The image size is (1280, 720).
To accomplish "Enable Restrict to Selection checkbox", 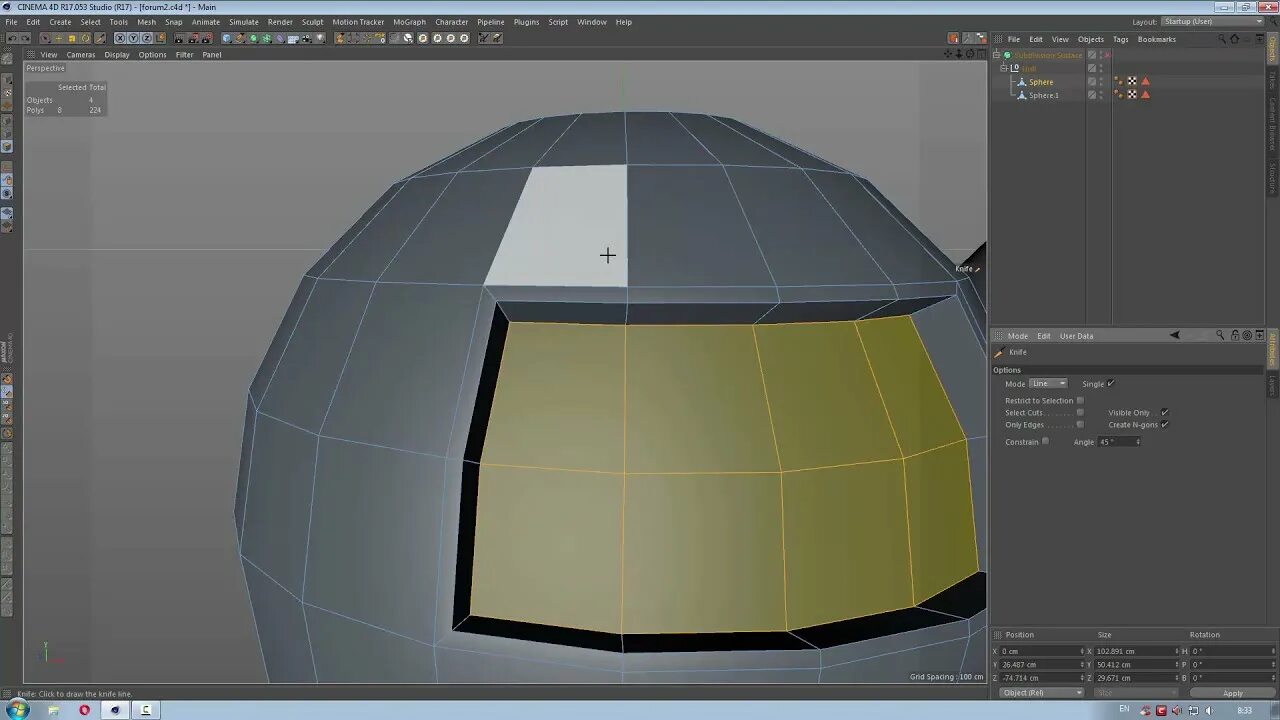I will pyautogui.click(x=1080, y=401).
